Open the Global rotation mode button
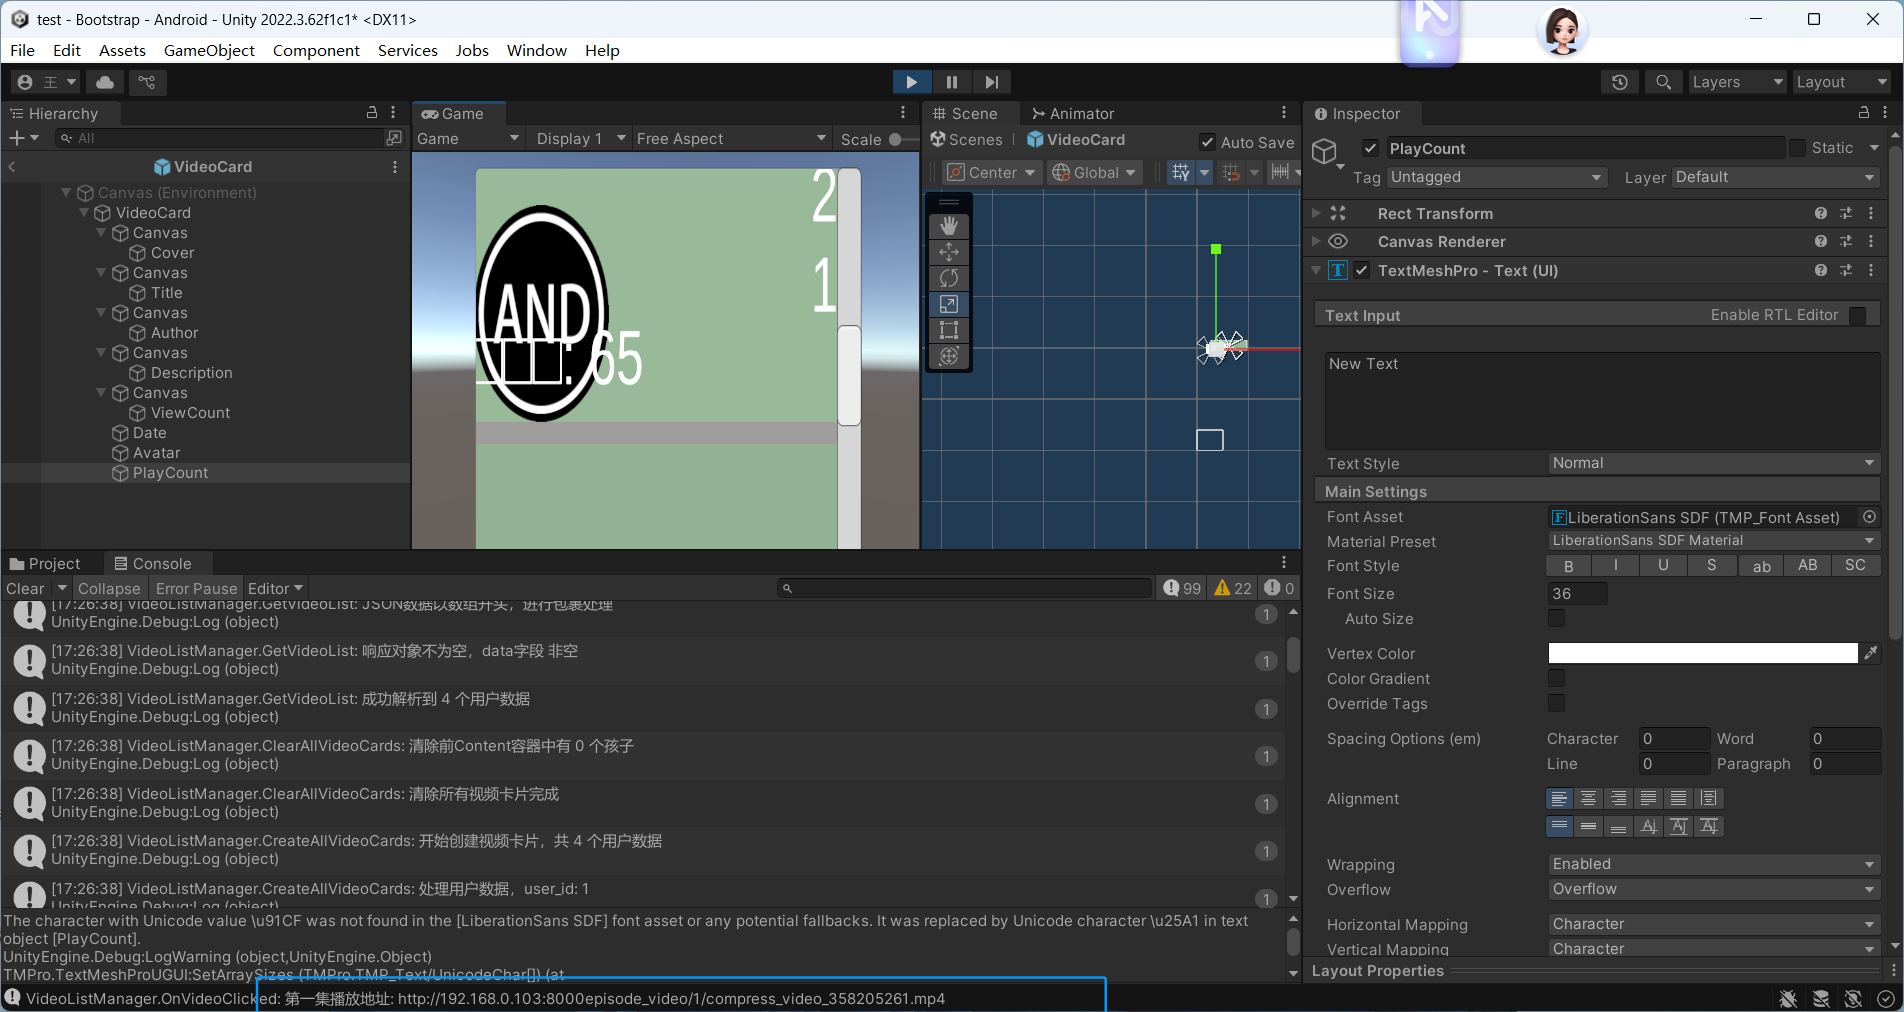The image size is (1904, 1012). (1095, 173)
